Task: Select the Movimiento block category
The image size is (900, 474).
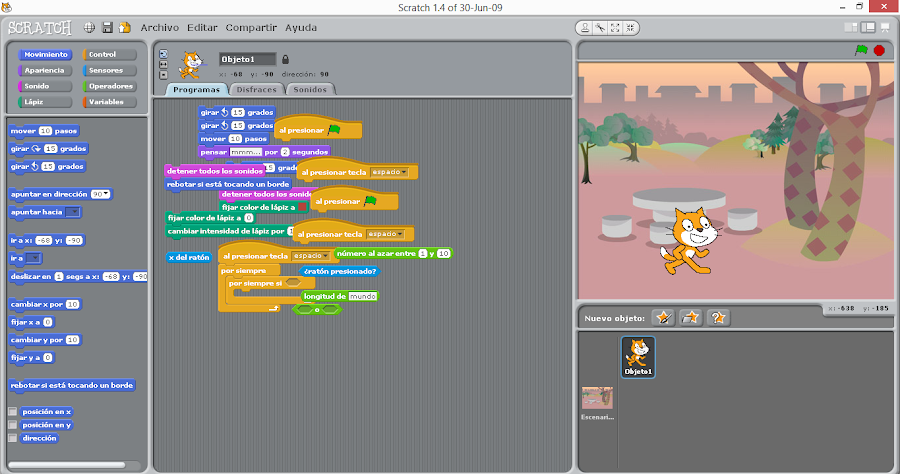Action: pos(45,55)
